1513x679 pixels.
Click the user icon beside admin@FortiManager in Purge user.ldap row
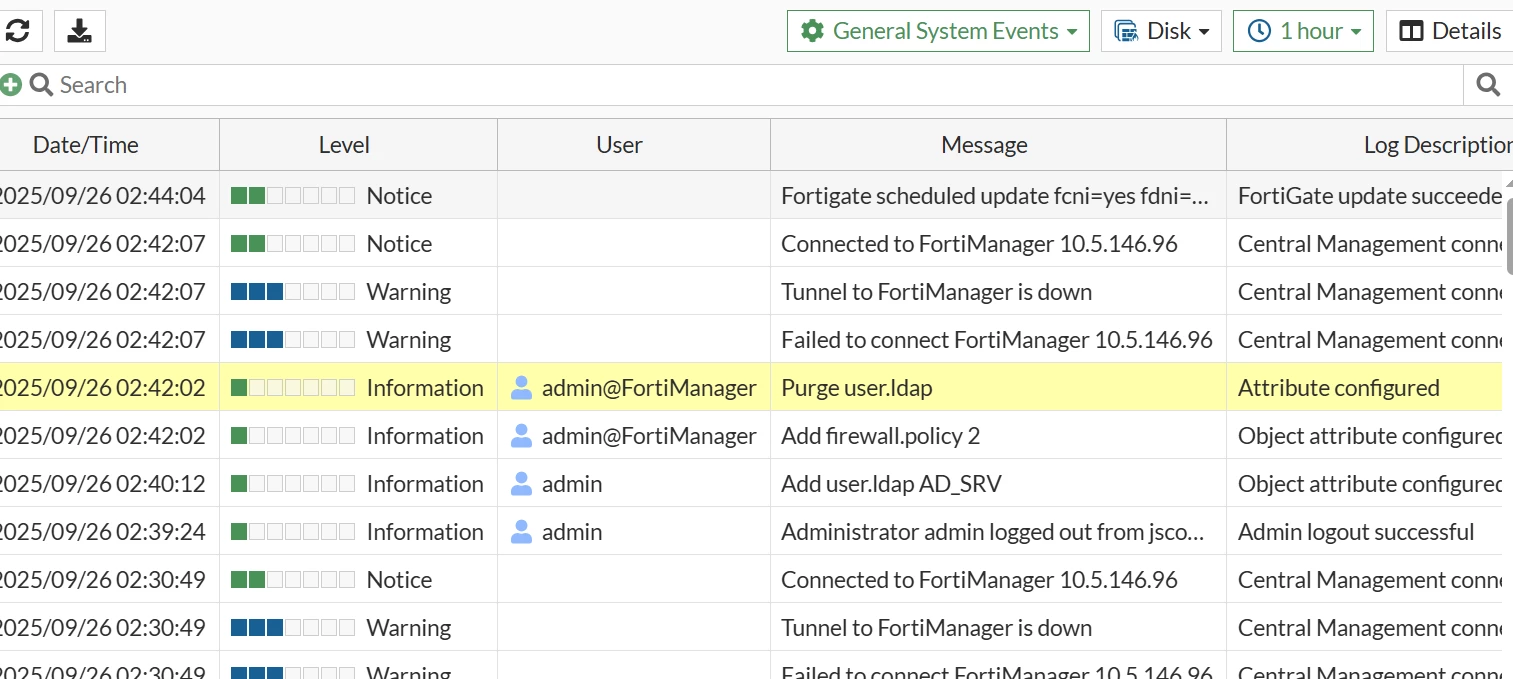[x=521, y=388]
